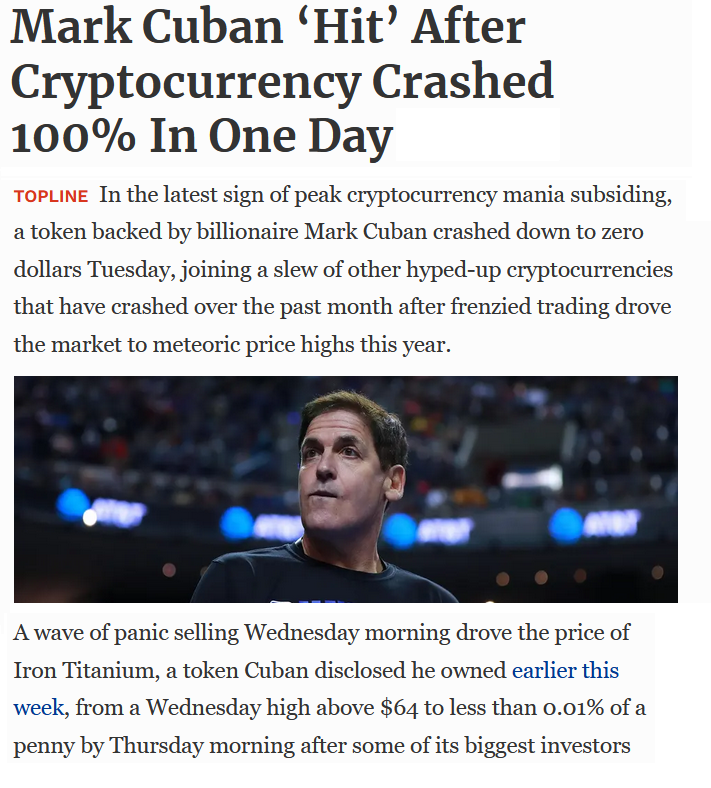This screenshot has width=711, height=788.
Task: Click 'billionaire Mark Cuban' in topline paragraph
Action: [312, 232]
